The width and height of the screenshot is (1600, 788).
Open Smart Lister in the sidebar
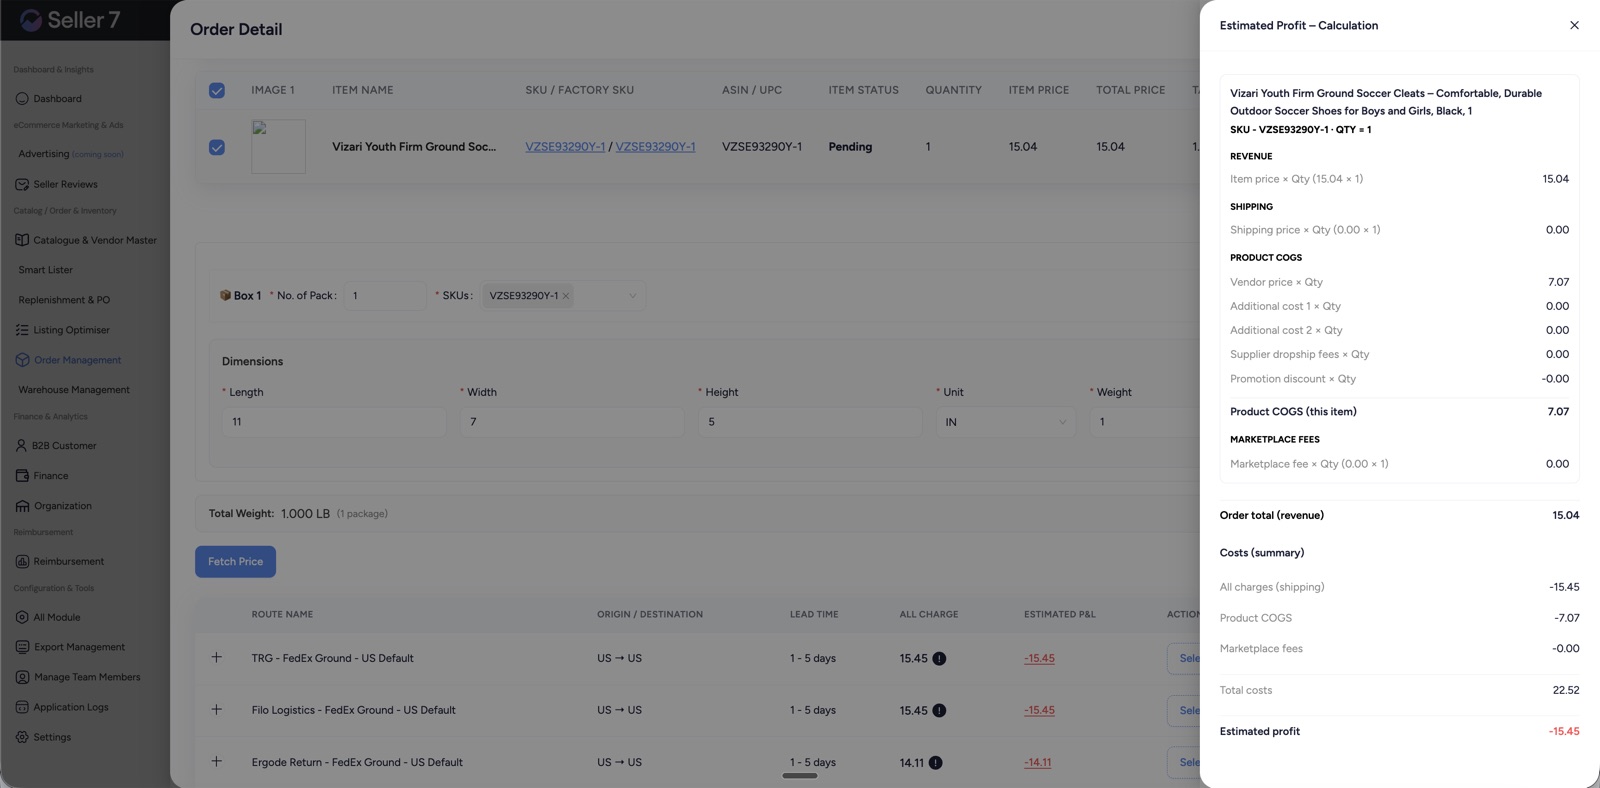(x=45, y=270)
